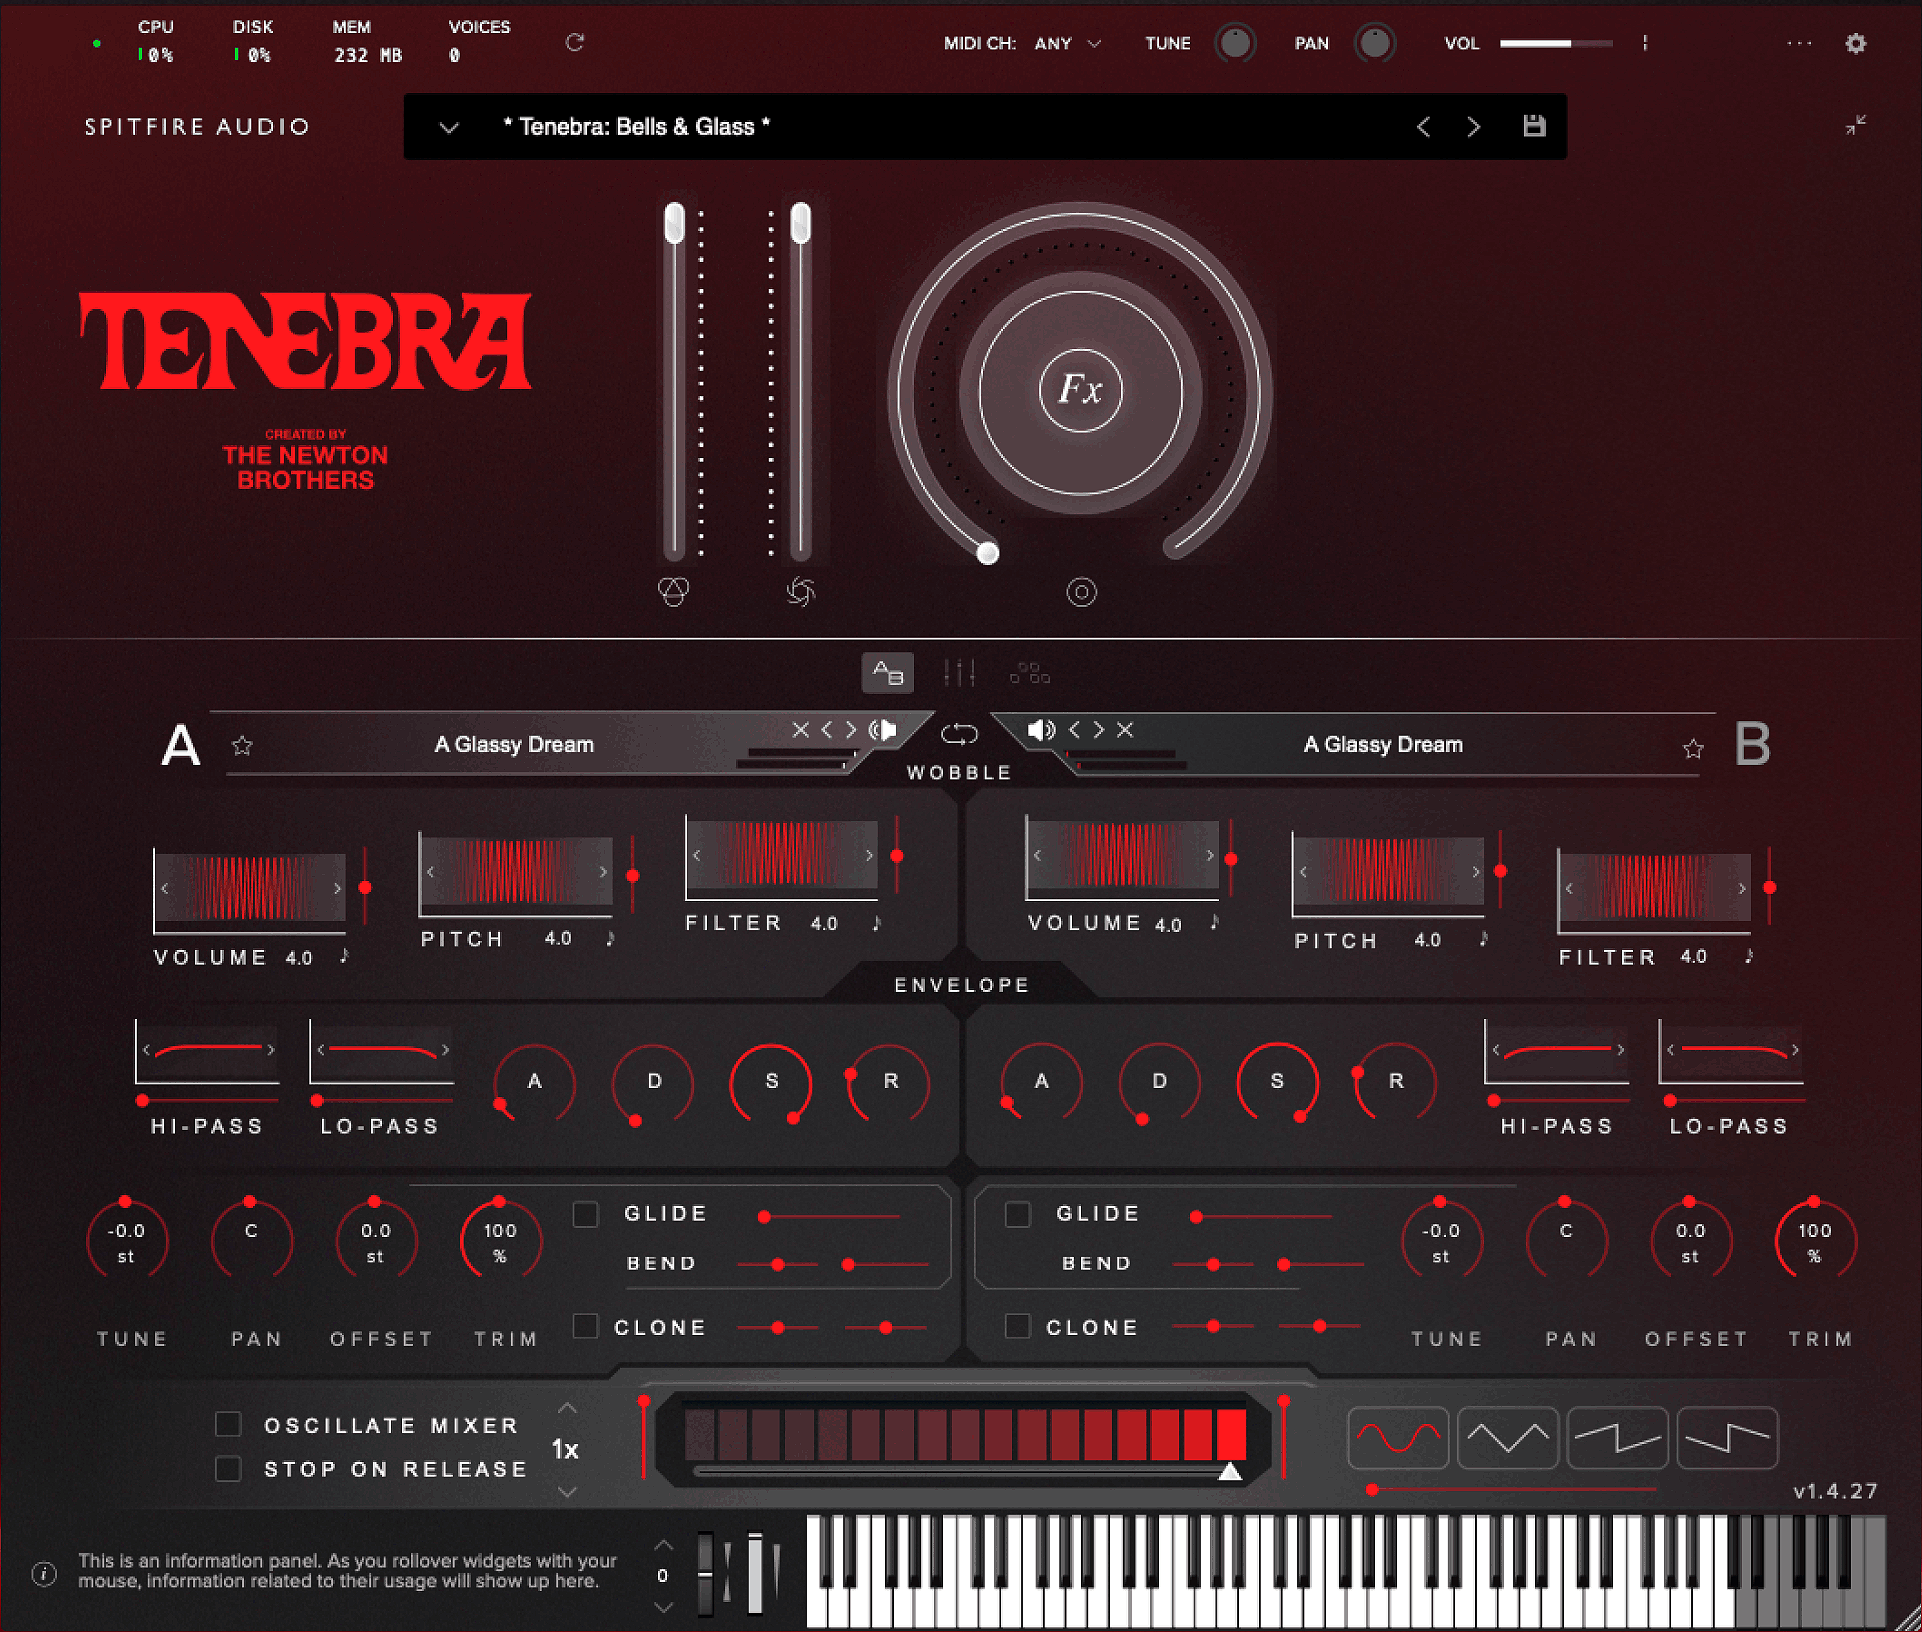The width and height of the screenshot is (1922, 1632).
Task: Open the plugin settings gear
Action: coord(1857,43)
